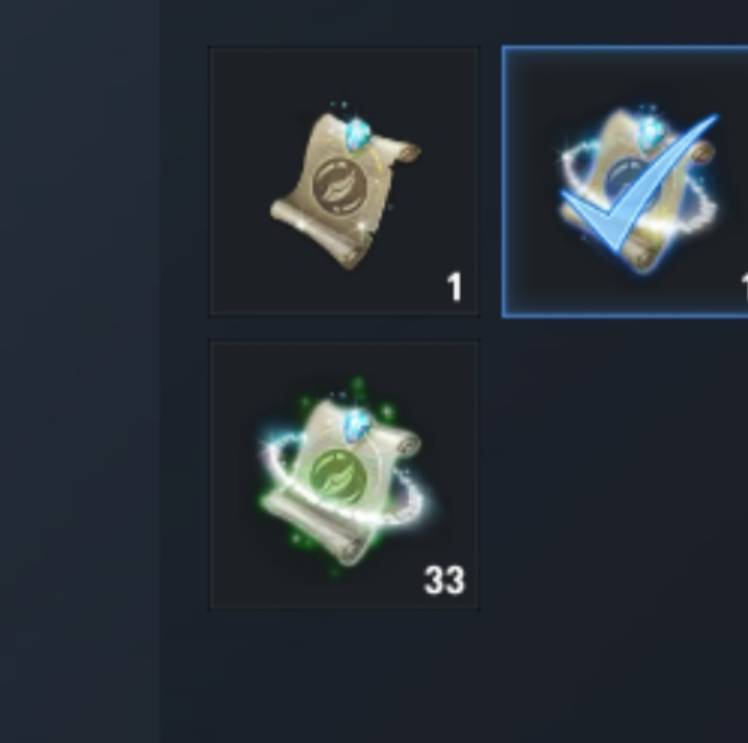Click the quantity 1 on plain scroll slot
The height and width of the screenshot is (743, 748).
455,287
